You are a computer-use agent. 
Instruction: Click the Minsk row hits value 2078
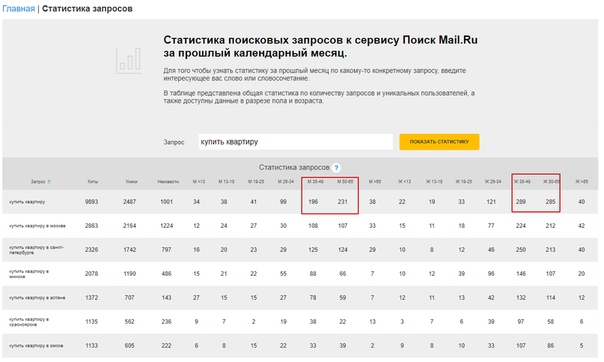pyautogui.click(x=91, y=274)
